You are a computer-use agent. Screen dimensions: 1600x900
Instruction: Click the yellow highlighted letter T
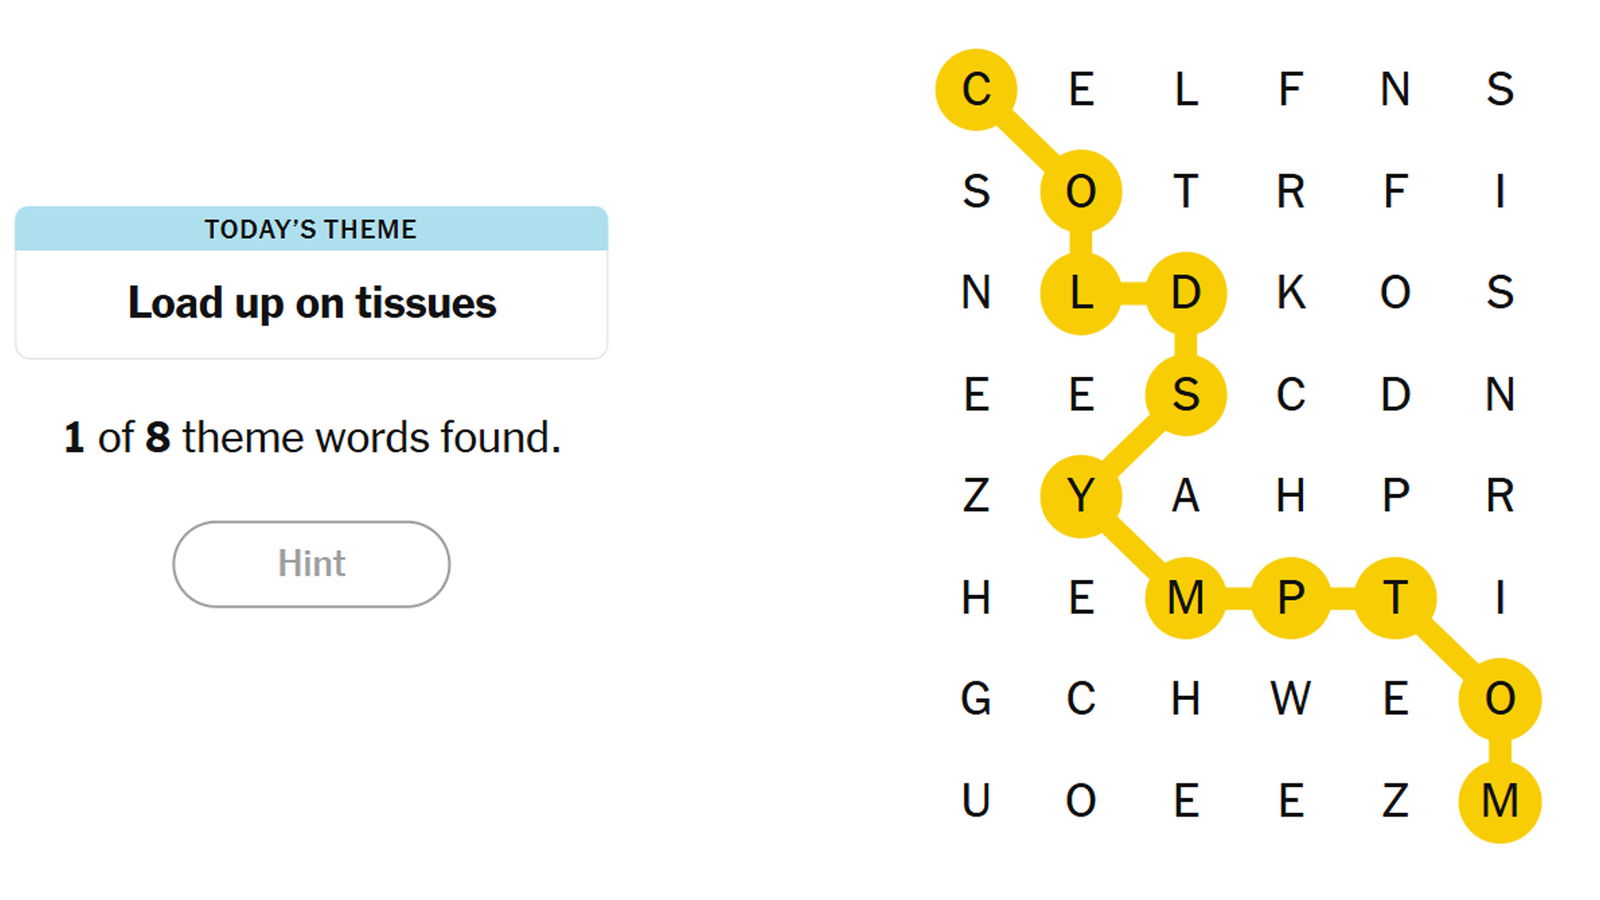[x=1395, y=598]
